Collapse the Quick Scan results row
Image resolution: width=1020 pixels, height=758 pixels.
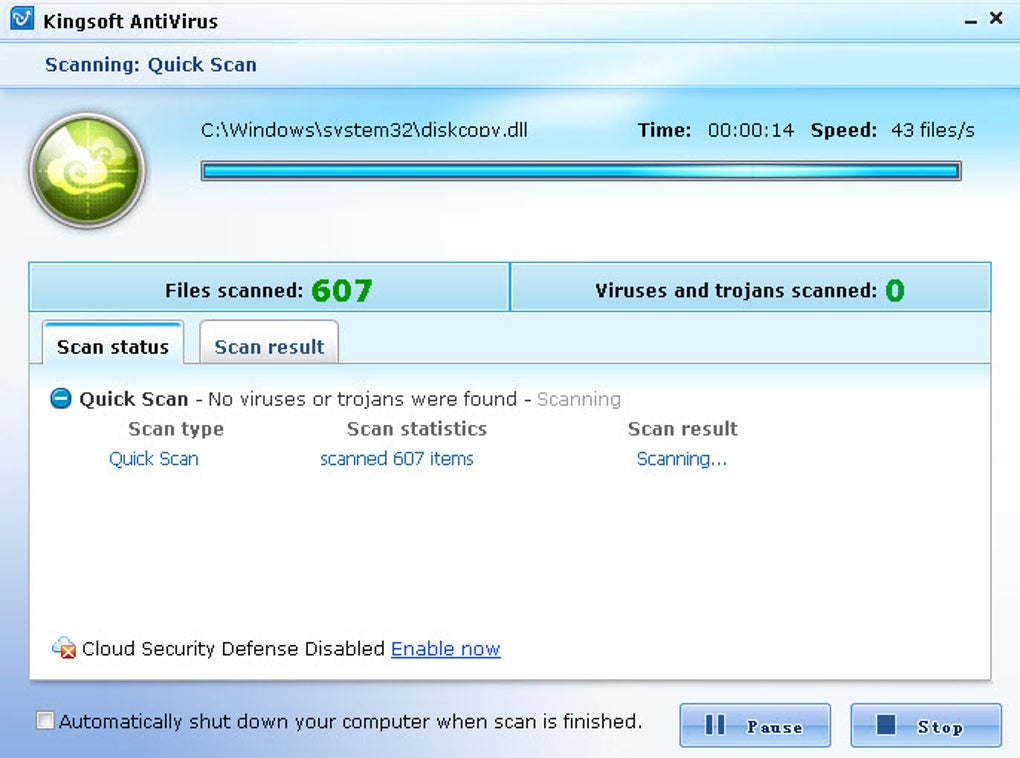[60, 398]
